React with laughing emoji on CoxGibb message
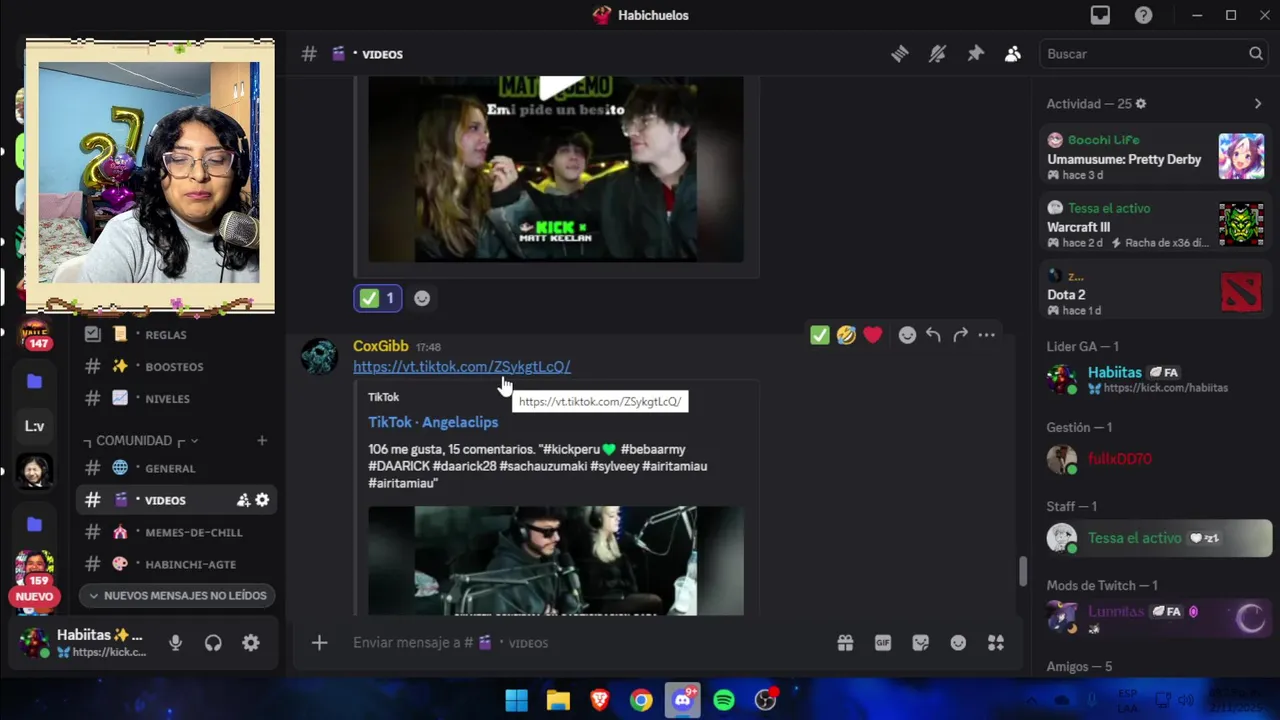 click(x=846, y=335)
